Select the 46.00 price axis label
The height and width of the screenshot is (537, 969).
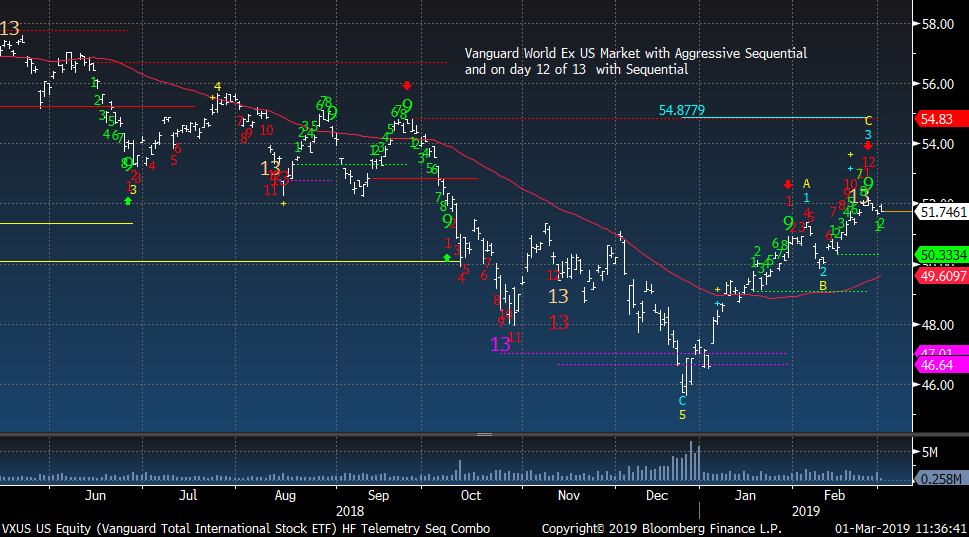937,385
